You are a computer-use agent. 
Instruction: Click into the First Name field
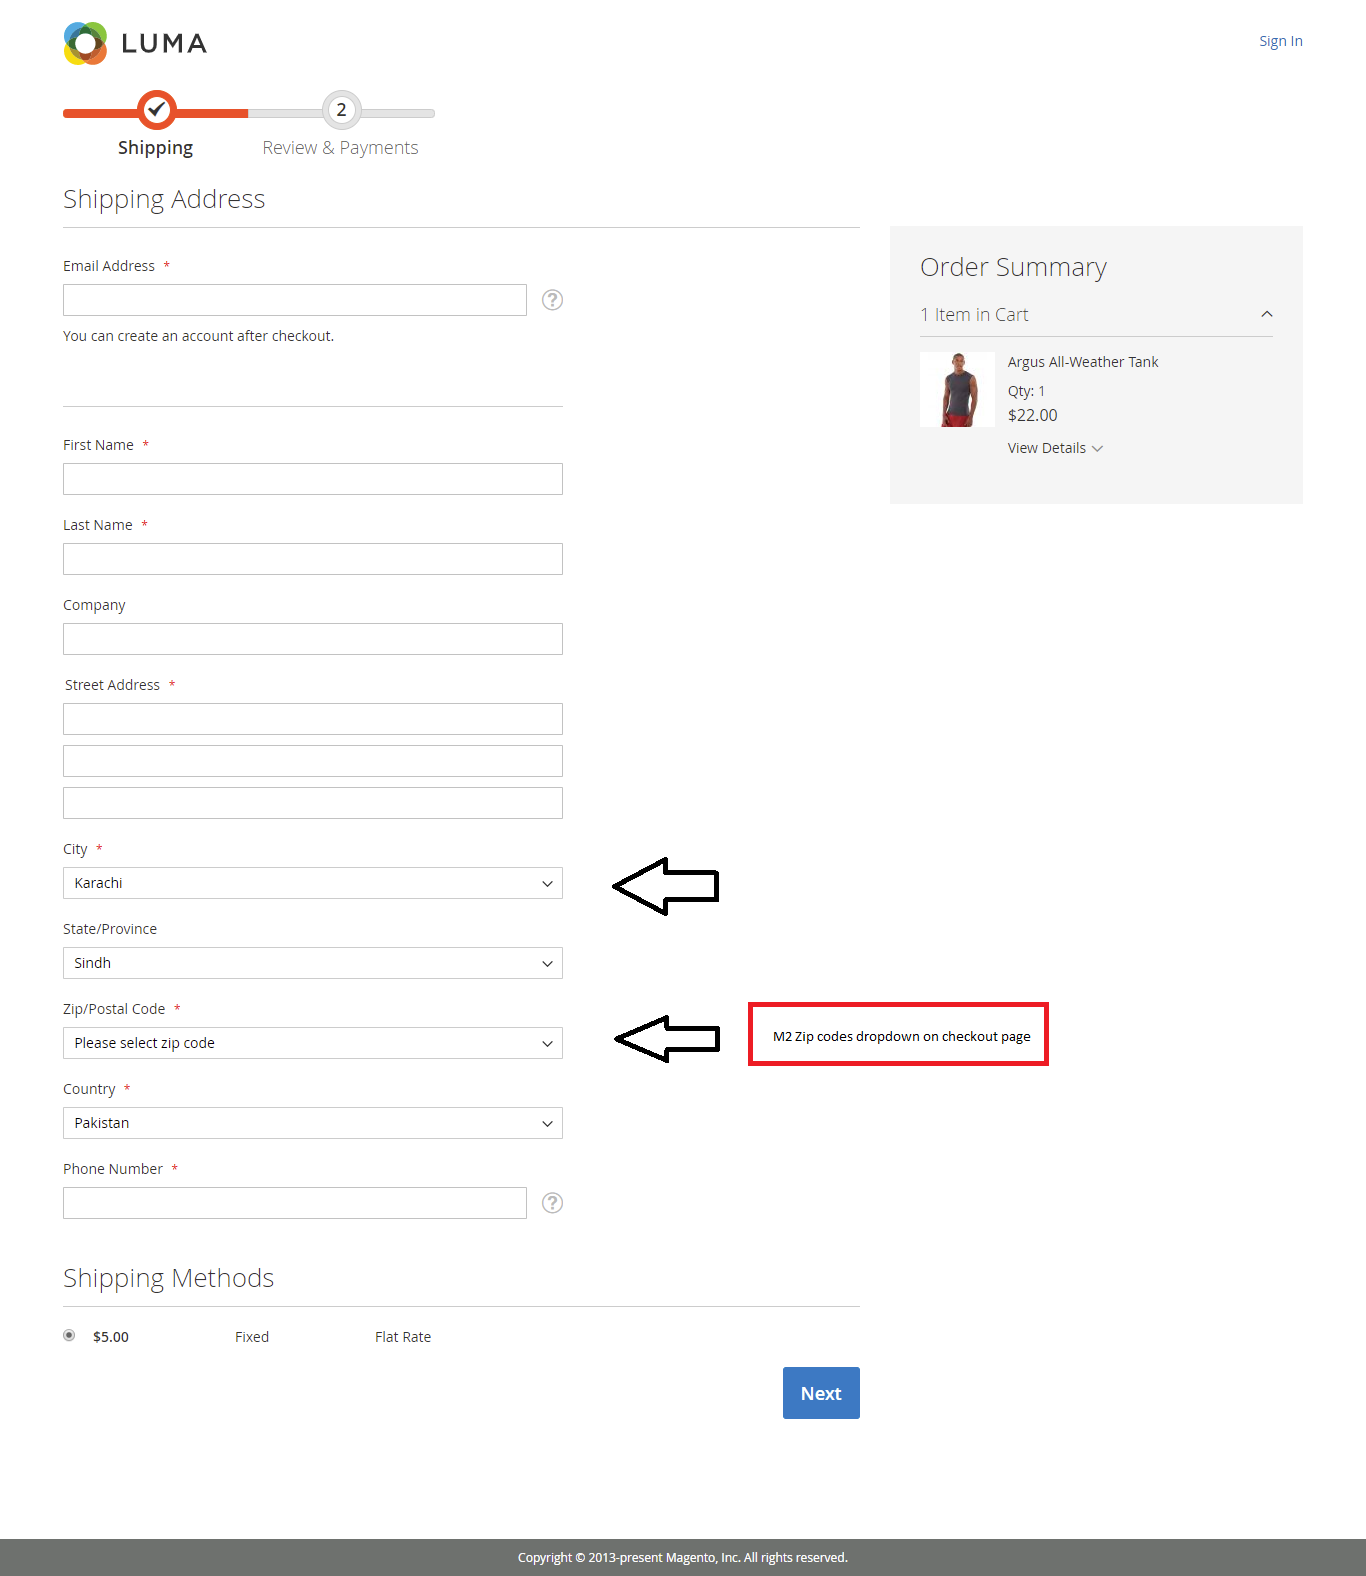[x=313, y=479]
